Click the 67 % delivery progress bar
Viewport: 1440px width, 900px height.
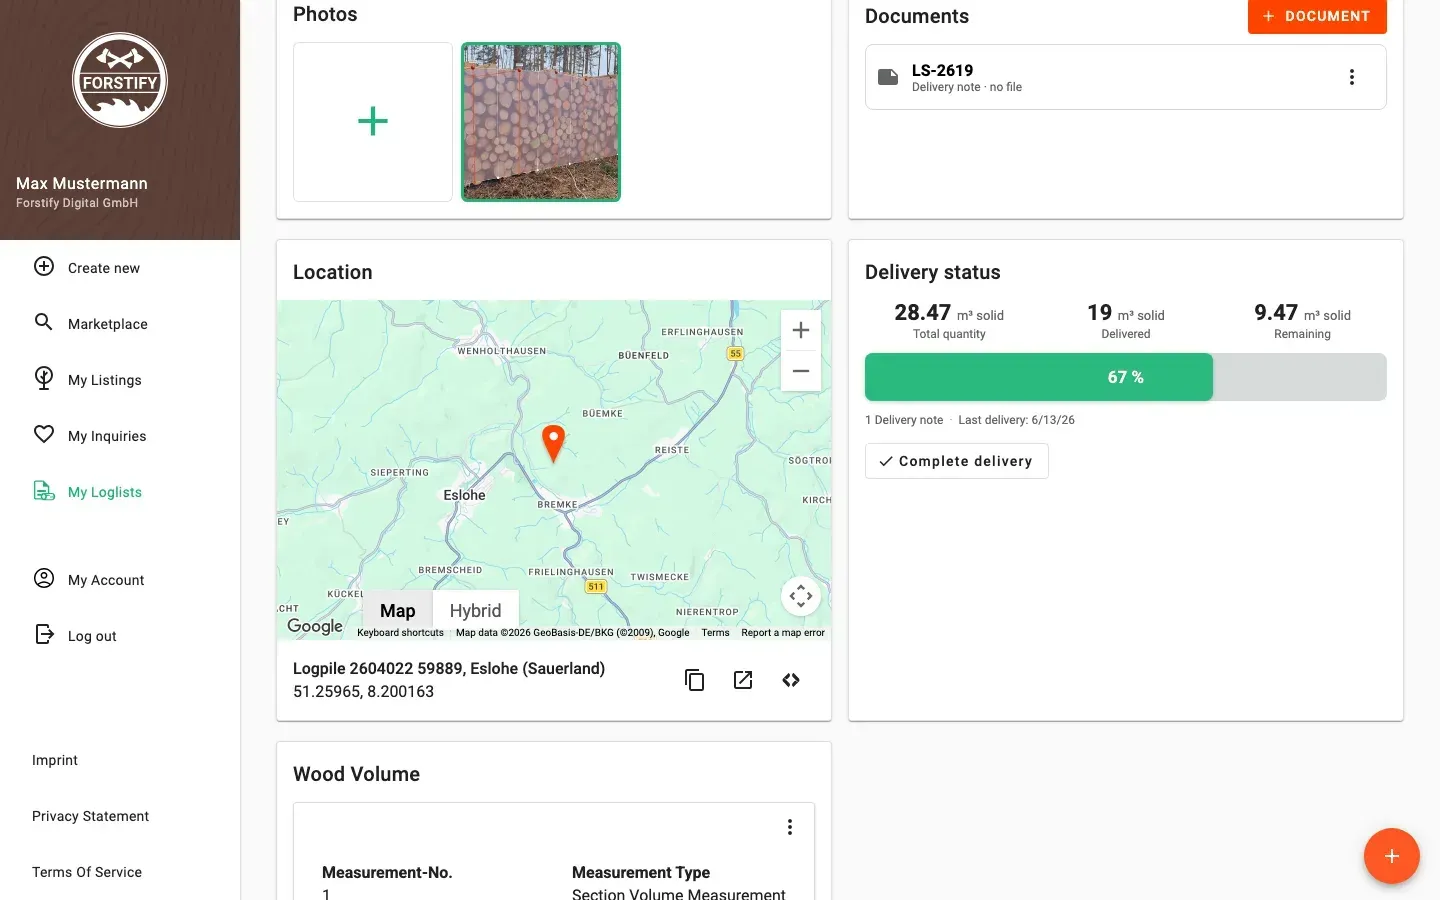point(1126,377)
